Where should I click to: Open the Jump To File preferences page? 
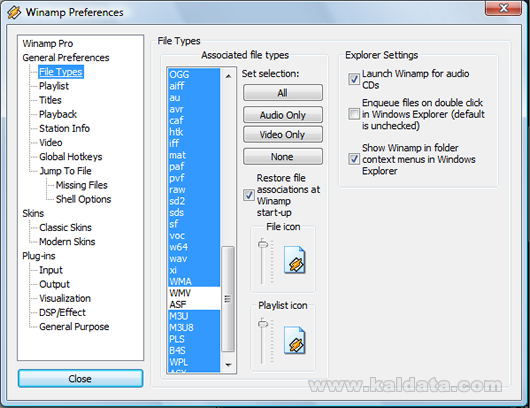[x=66, y=171]
